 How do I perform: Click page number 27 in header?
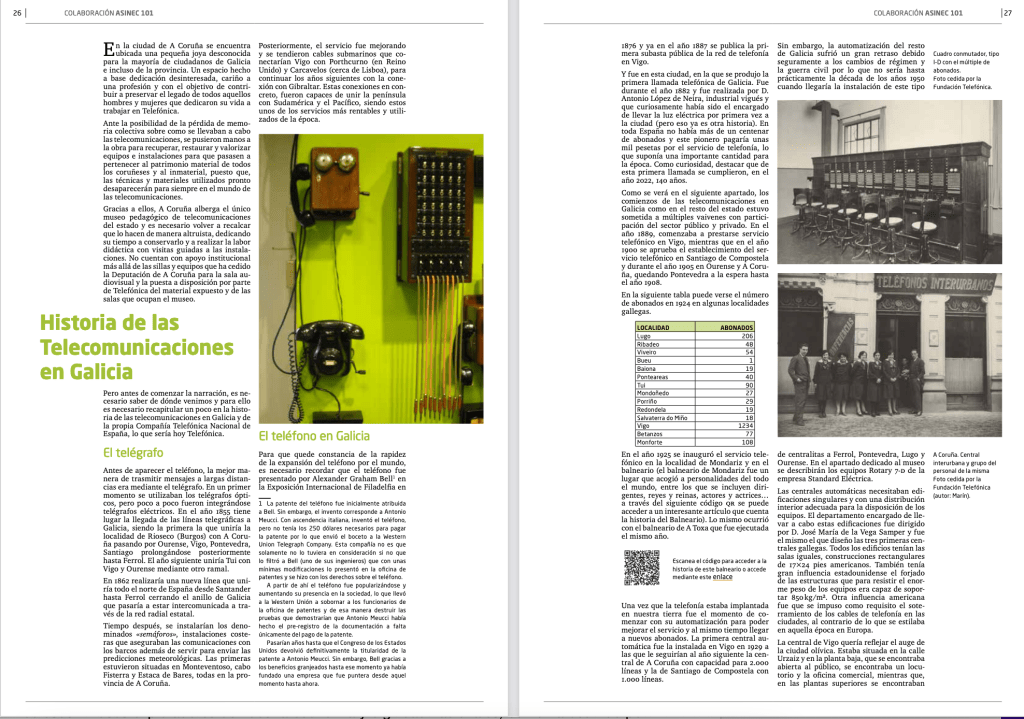coord(1007,13)
